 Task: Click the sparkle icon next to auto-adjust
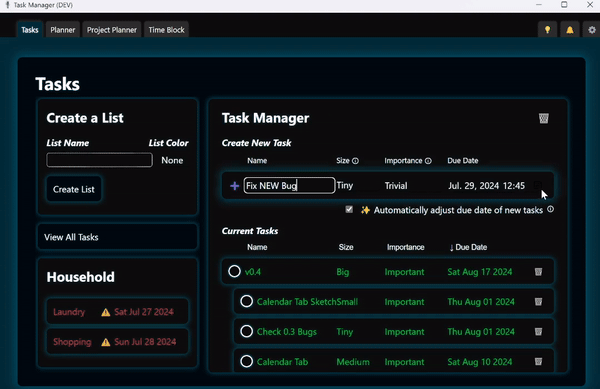click(x=365, y=210)
